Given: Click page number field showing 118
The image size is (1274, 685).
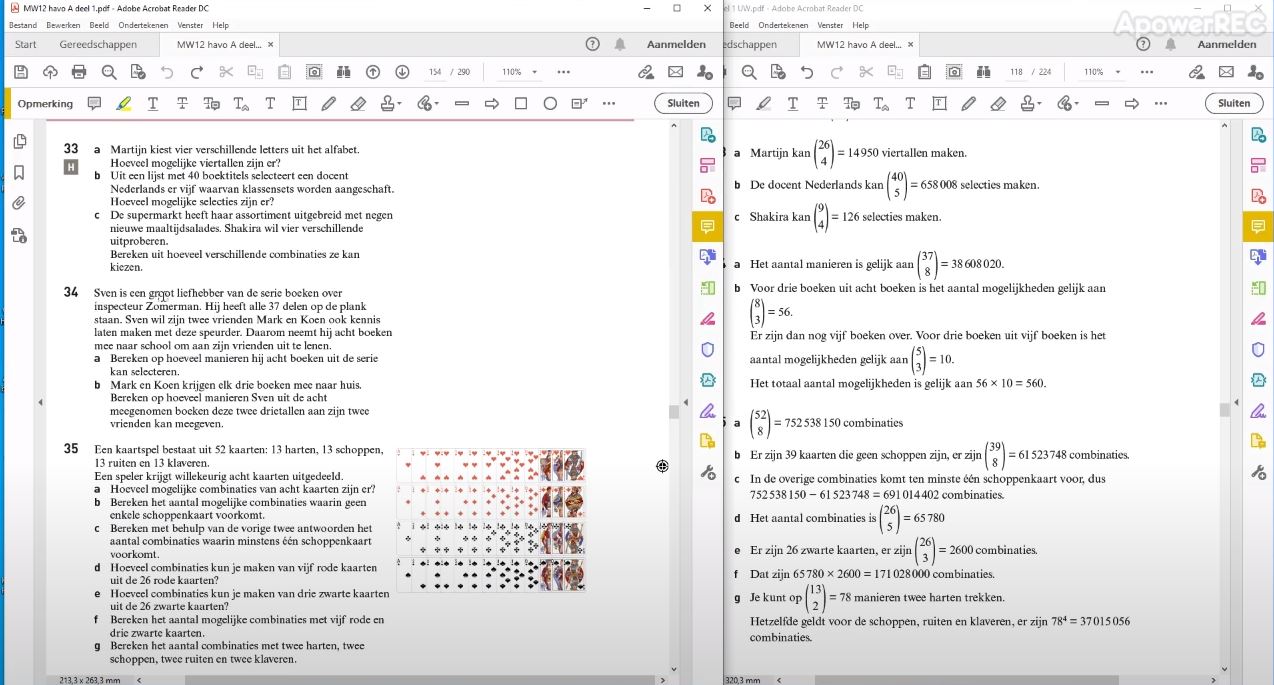Looking at the screenshot, I should click(x=1017, y=72).
